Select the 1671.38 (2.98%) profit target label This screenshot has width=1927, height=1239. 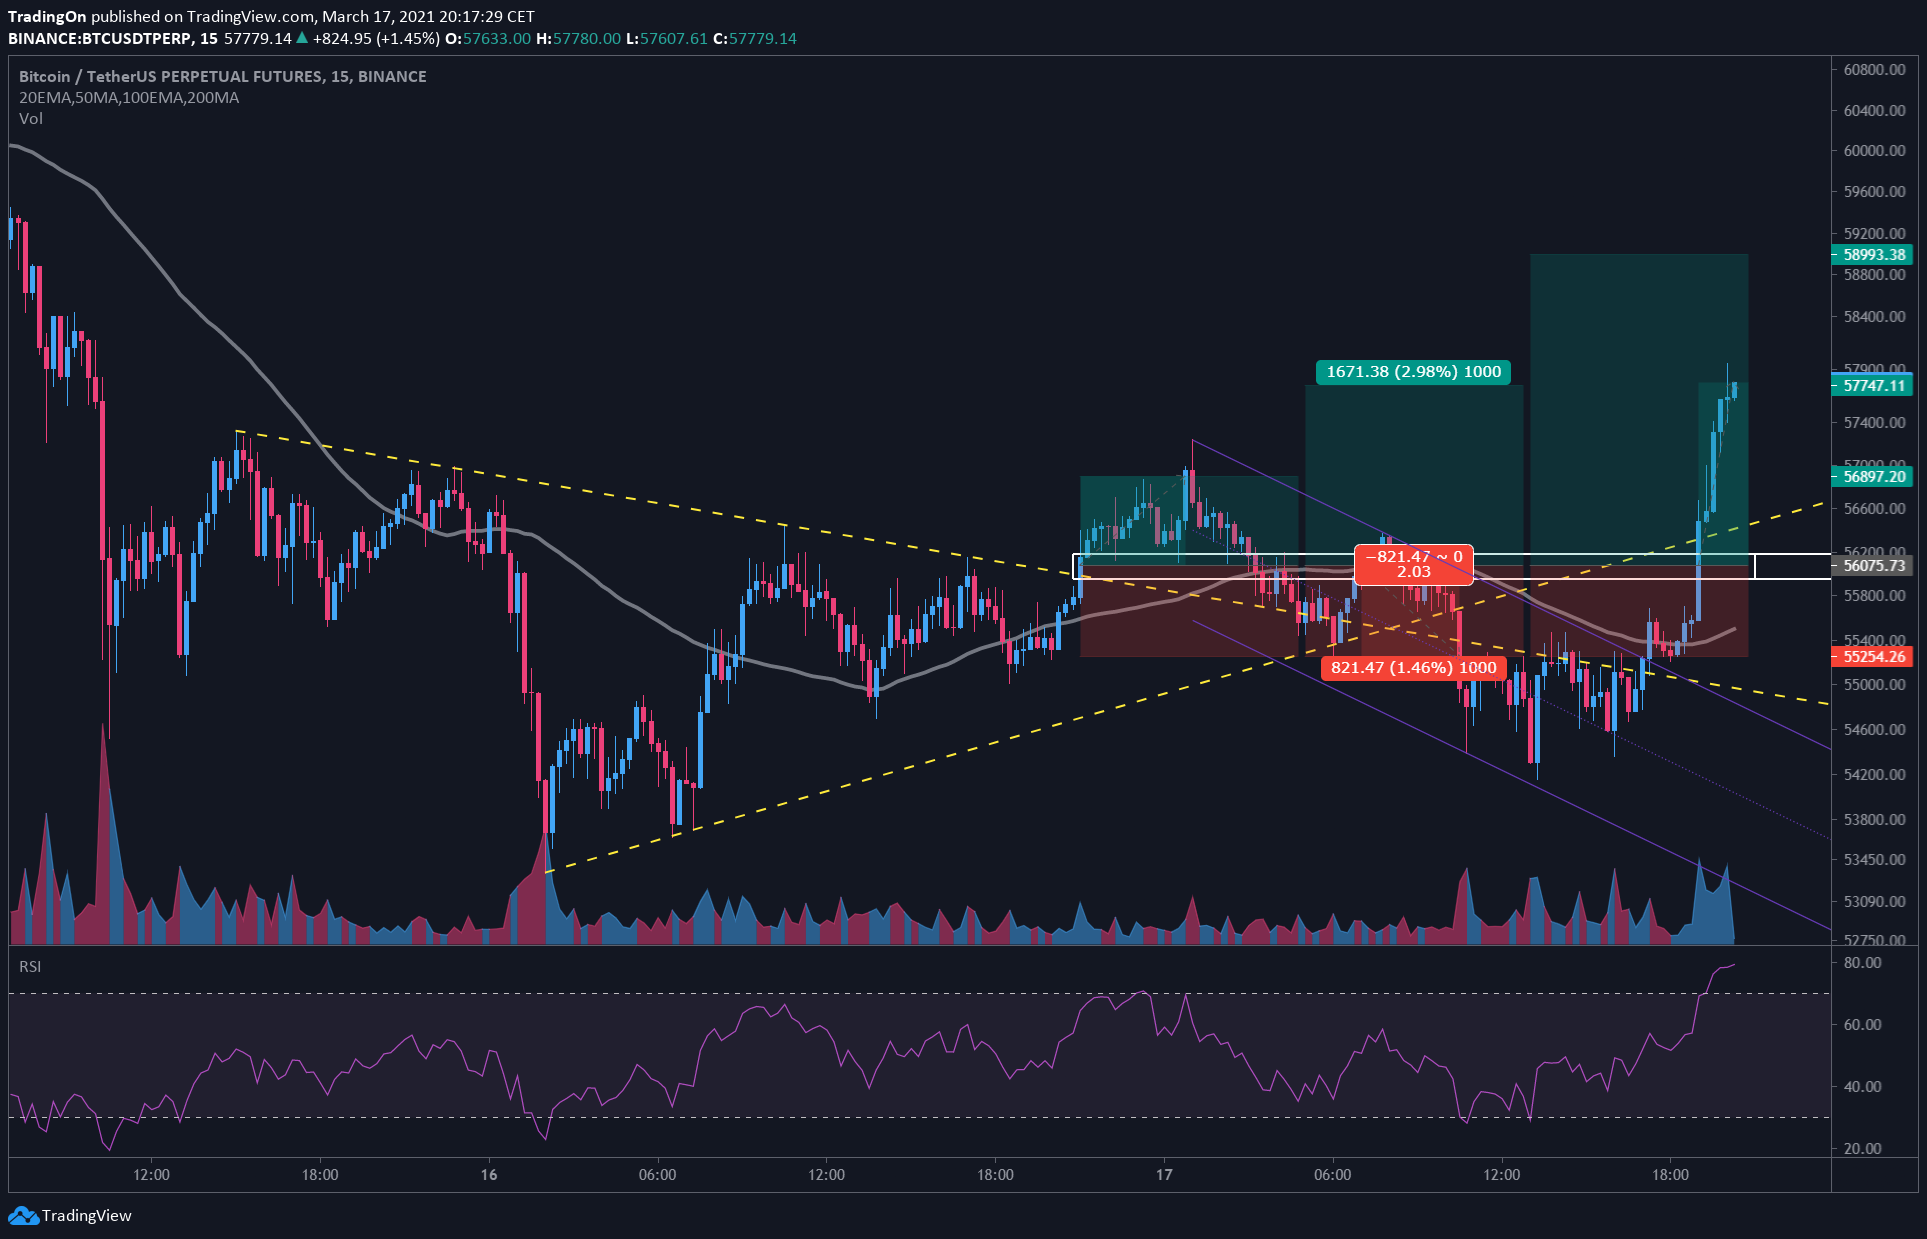tap(1413, 372)
